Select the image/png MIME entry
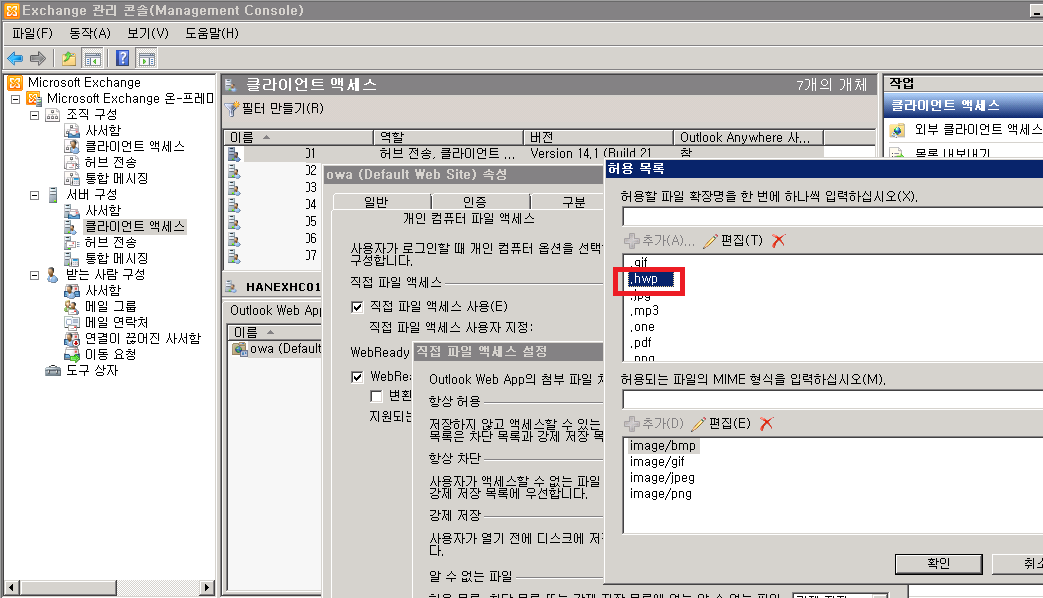Screen dimensions: 1043x598 pyautogui.click(x=661, y=494)
